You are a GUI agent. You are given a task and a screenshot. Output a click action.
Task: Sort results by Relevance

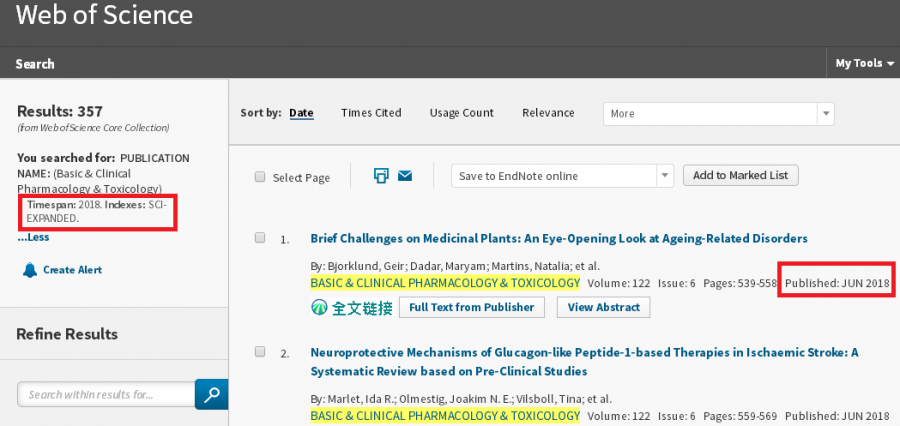(548, 113)
